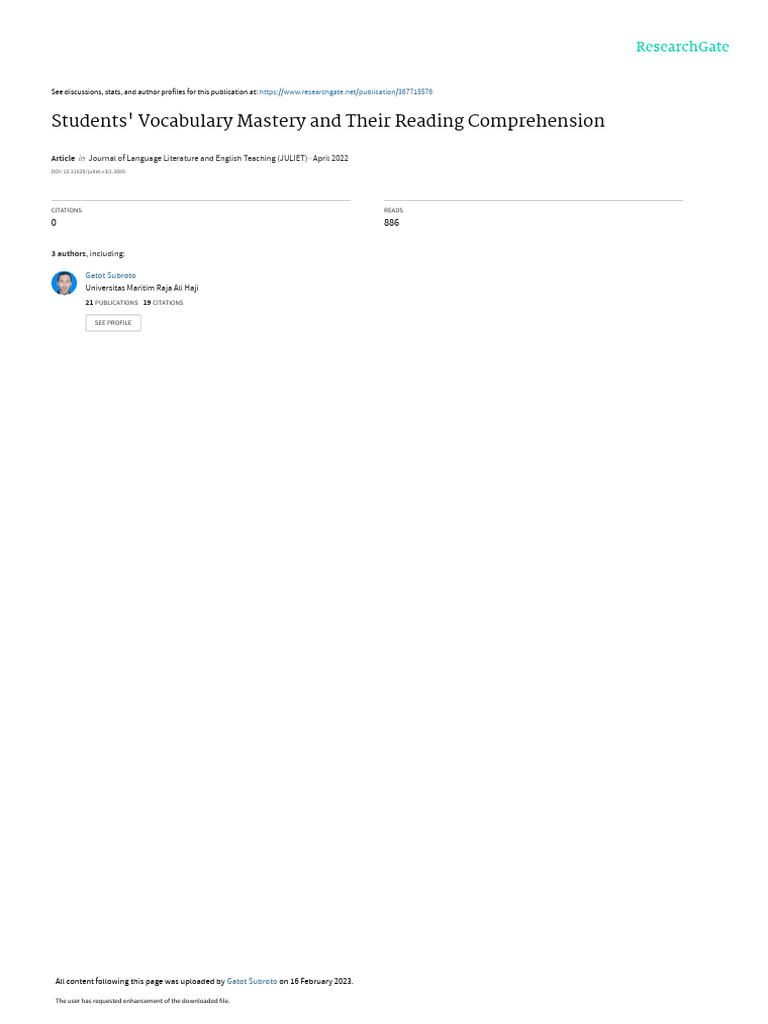768x1024 pixels.
Task: Click the READS heading label
Action: pos(393,210)
